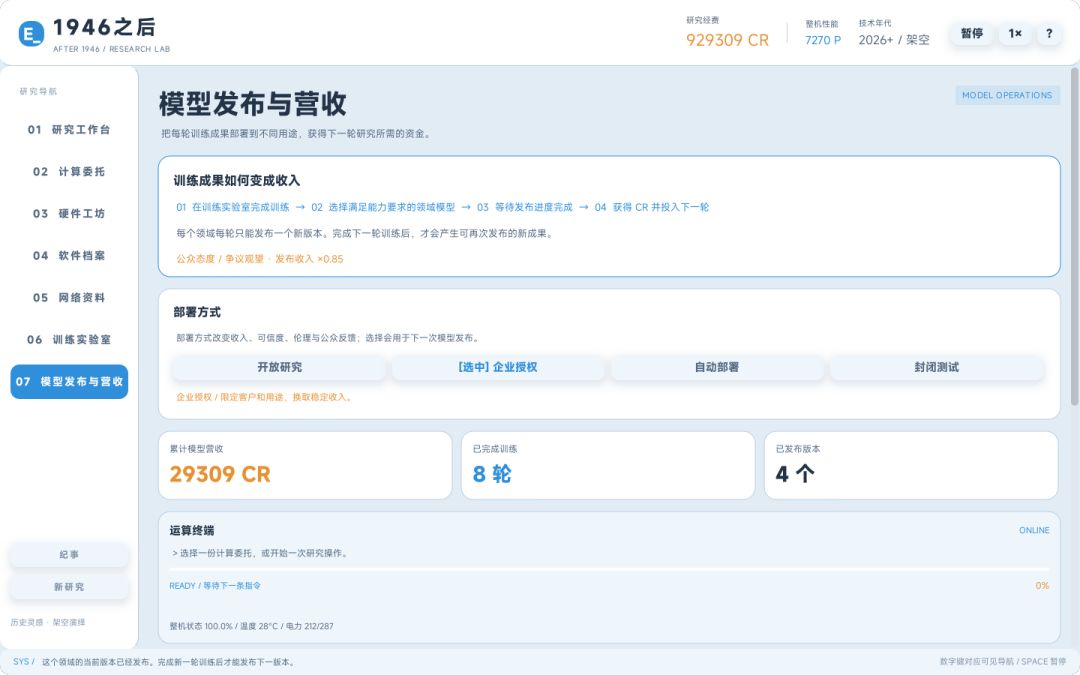This screenshot has width=1080, height=675.
Task: Open the 01 研究工作台 navigation item
Action: (69, 129)
